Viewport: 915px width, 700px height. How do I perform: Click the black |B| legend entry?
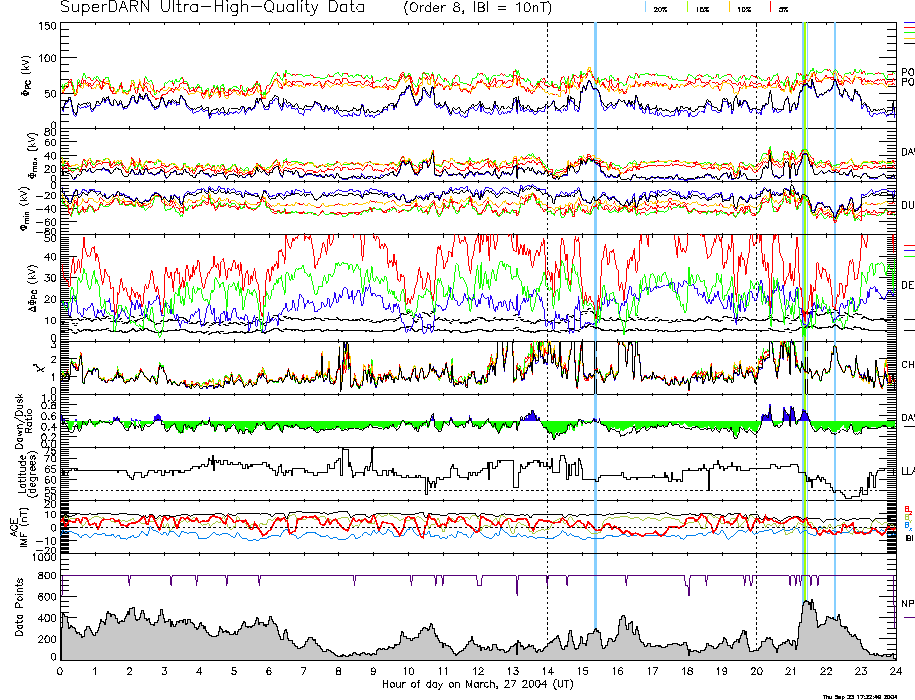tap(909, 538)
